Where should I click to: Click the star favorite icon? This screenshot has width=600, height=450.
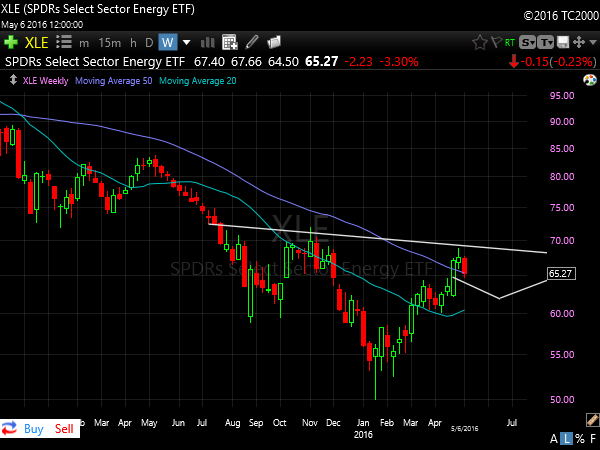pyautogui.click(x=479, y=42)
